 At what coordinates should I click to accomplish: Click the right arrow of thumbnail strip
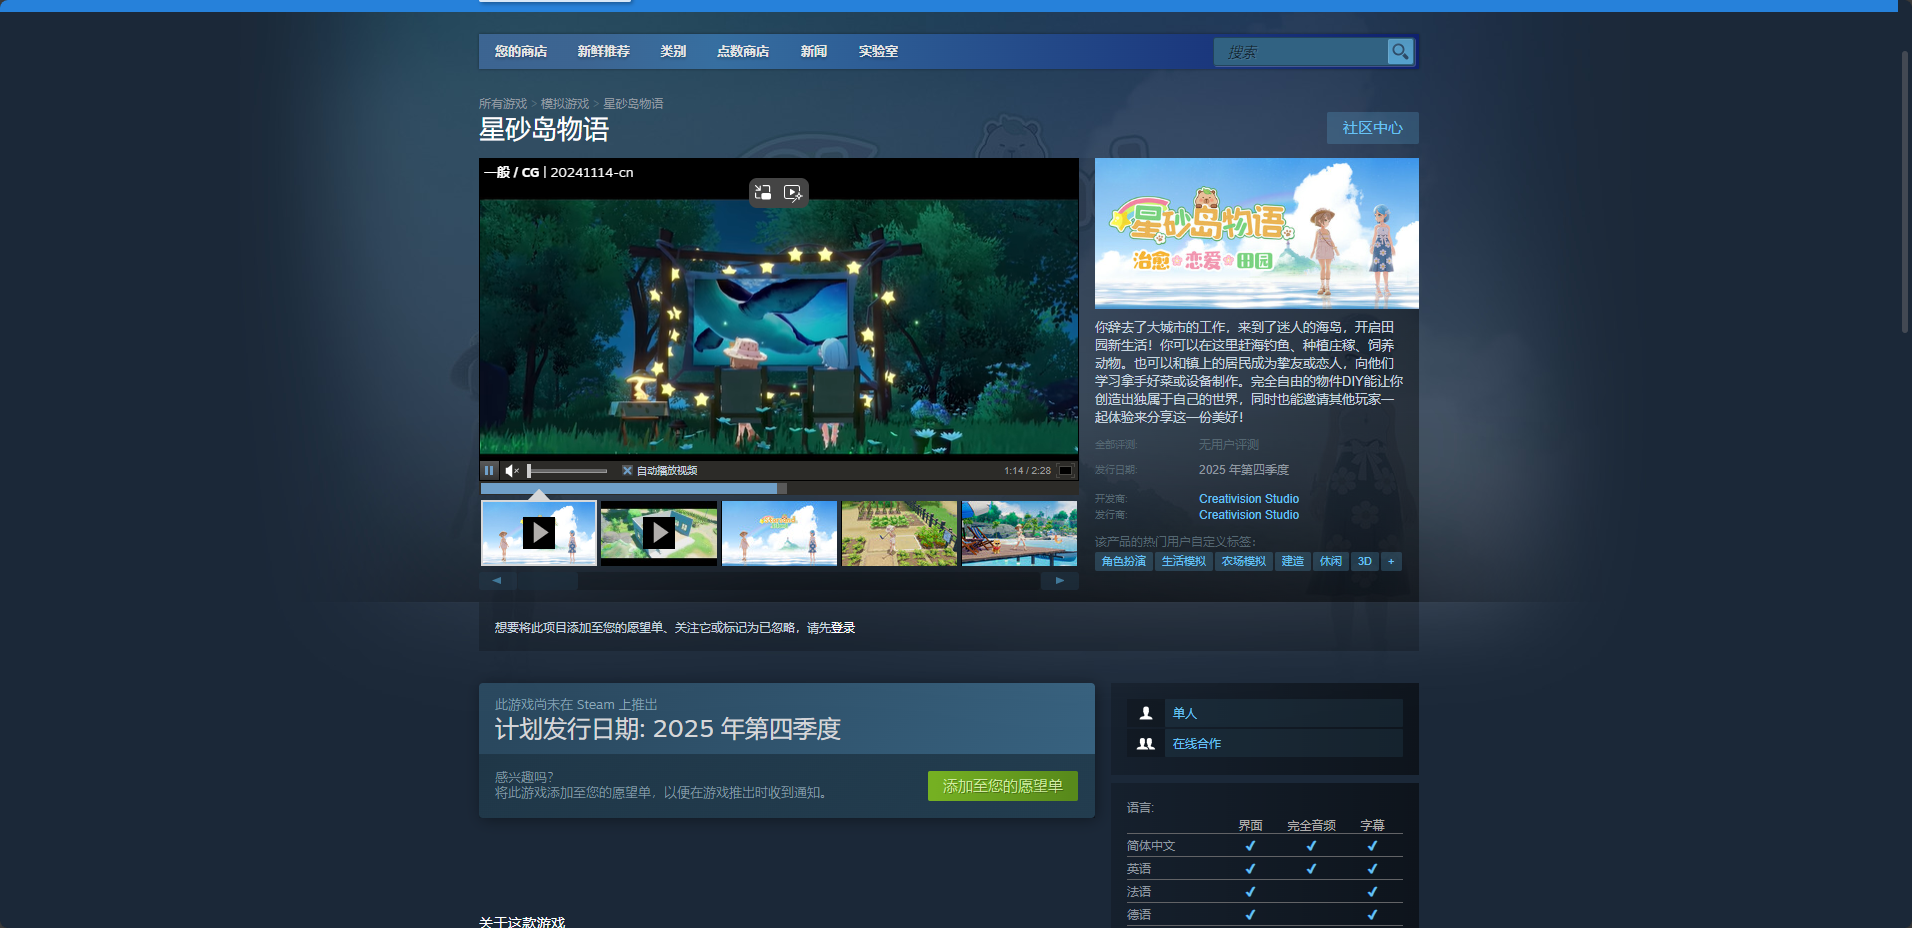click(1060, 580)
